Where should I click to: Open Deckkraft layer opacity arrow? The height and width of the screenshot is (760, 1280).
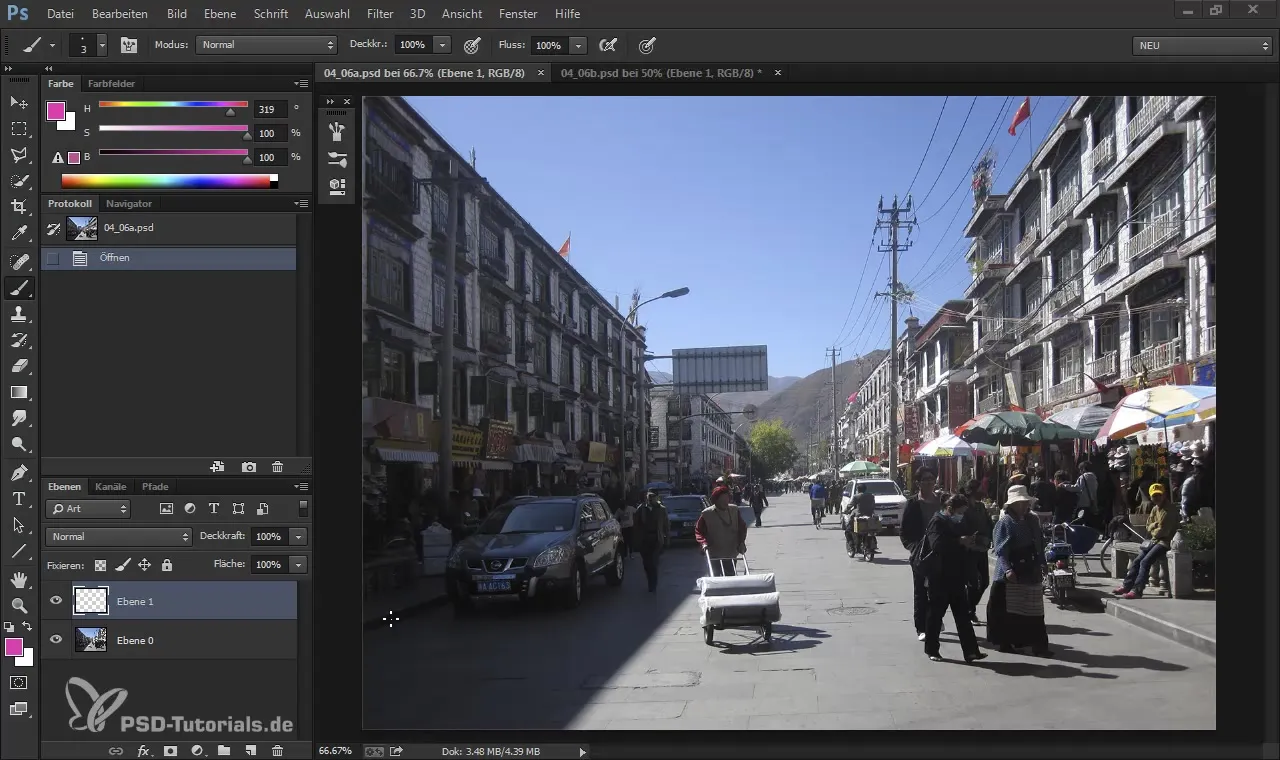pyautogui.click(x=298, y=537)
